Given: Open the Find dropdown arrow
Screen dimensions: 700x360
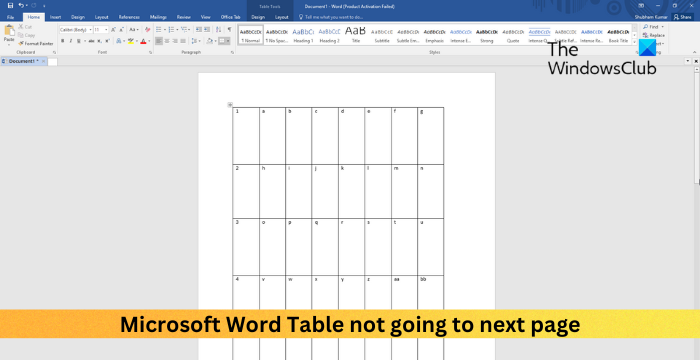Looking at the screenshot, I should click(x=662, y=27).
